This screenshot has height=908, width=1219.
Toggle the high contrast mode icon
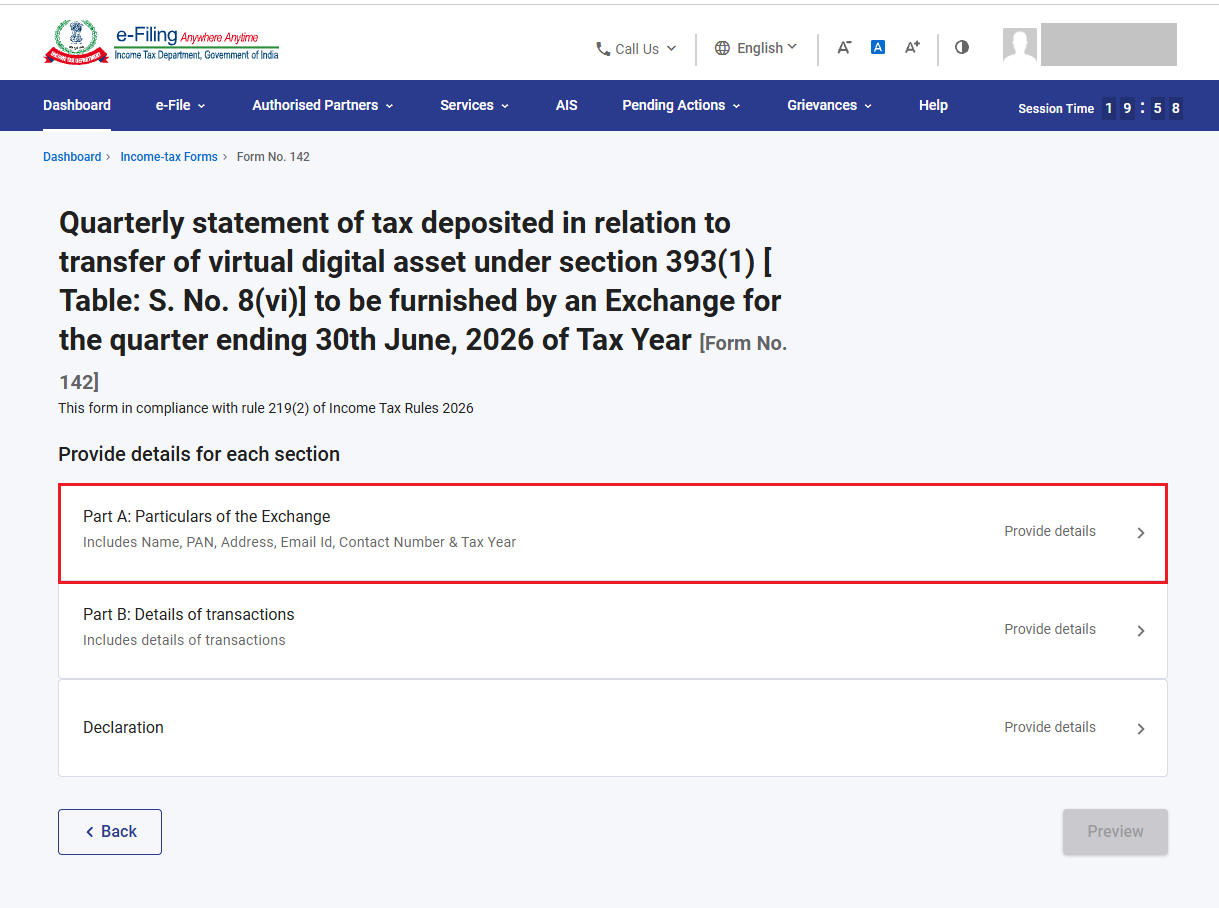(962, 47)
